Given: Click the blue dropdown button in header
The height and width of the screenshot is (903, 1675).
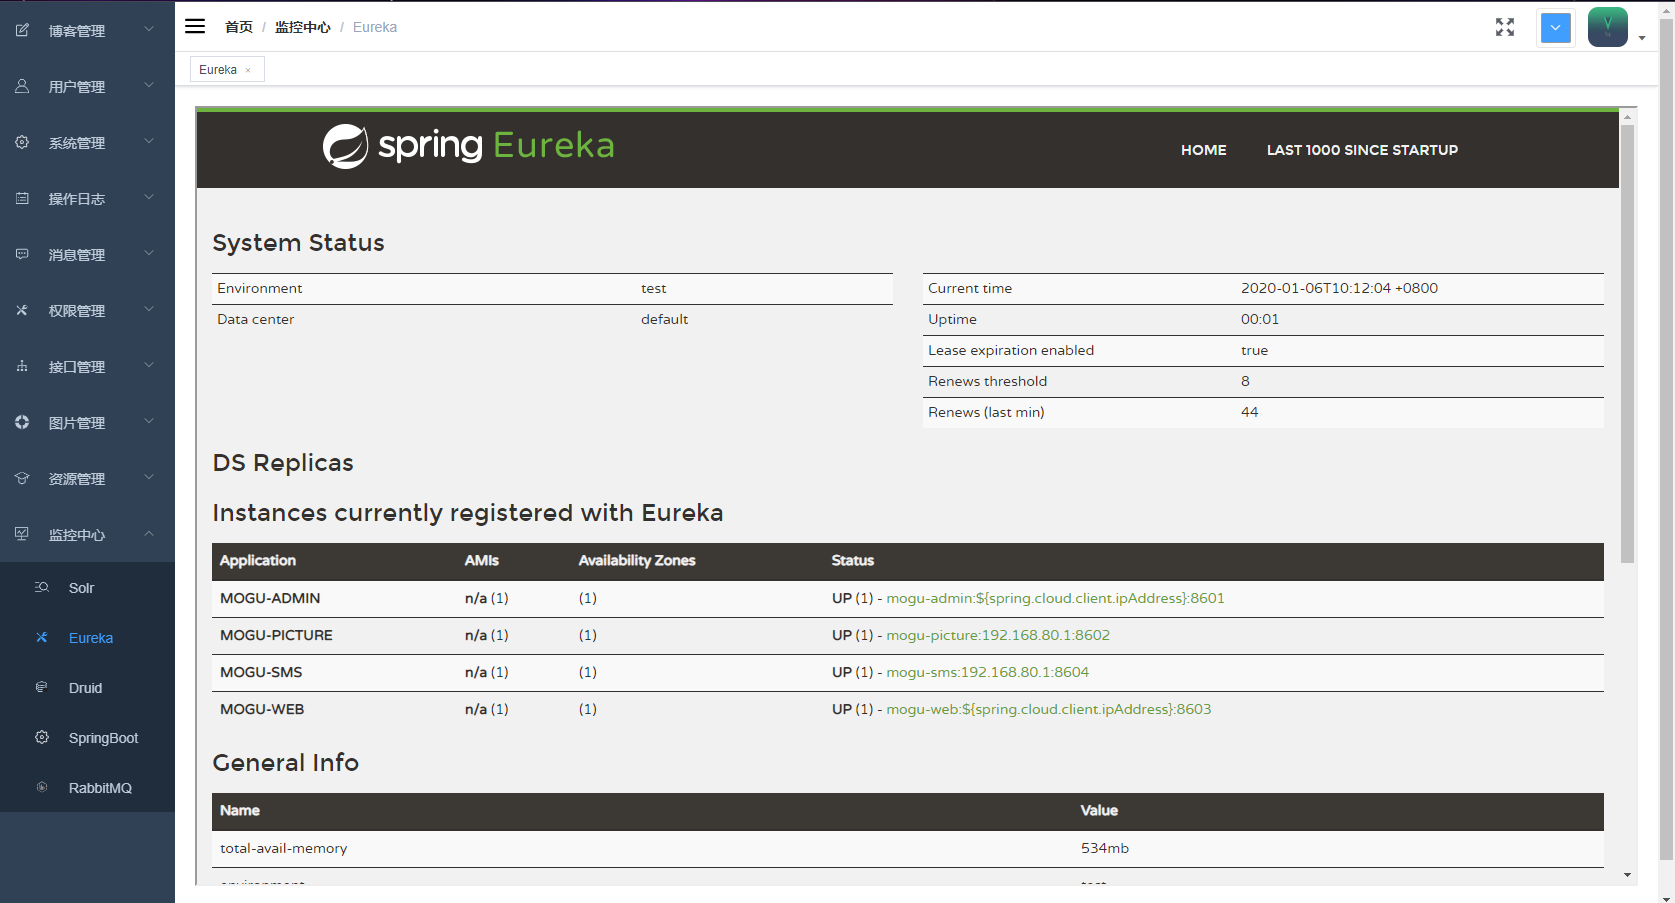Looking at the screenshot, I should point(1556,27).
